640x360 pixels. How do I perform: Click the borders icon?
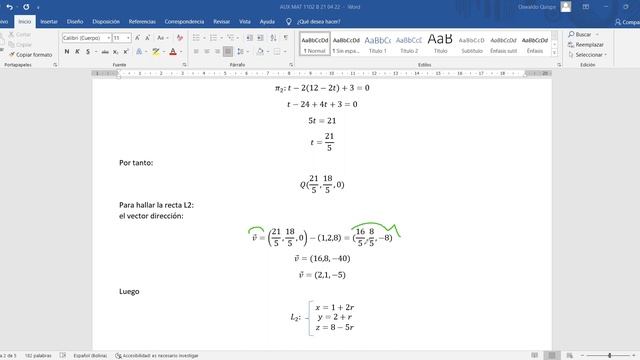tap(277, 52)
